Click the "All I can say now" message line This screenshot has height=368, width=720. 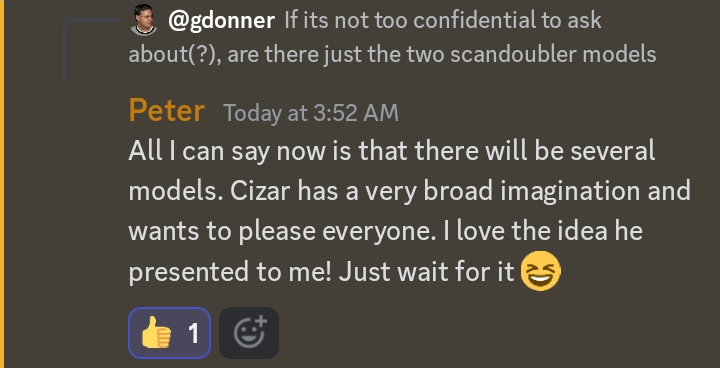(392, 151)
